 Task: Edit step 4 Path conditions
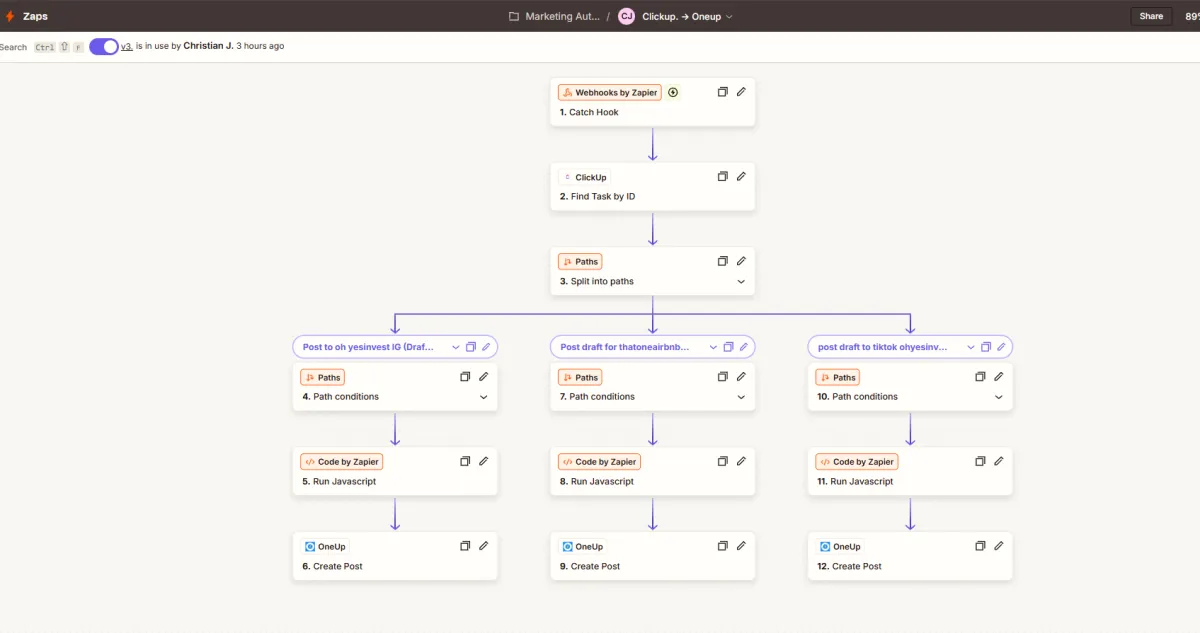tap(483, 377)
